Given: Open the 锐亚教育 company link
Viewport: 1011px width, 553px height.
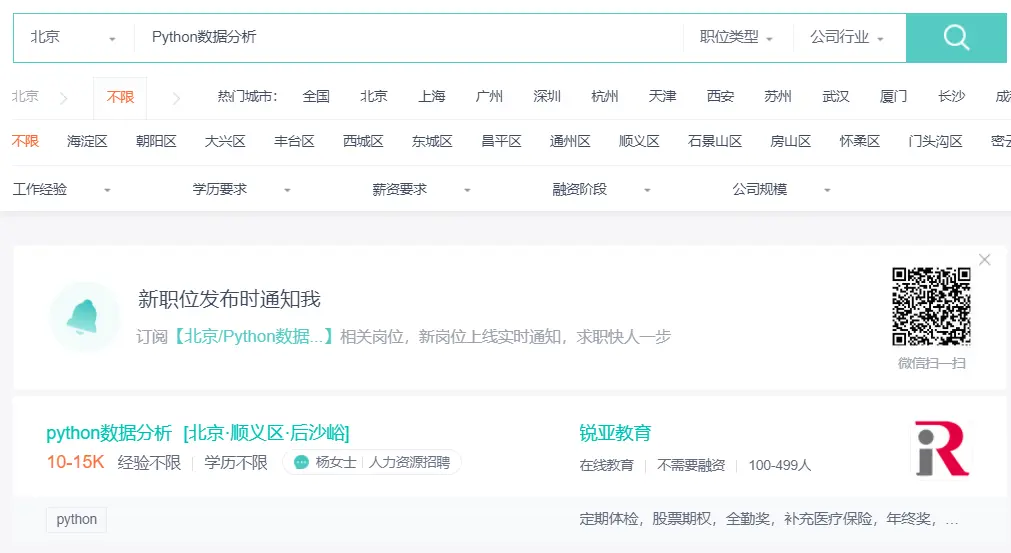Looking at the screenshot, I should [615, 432].
